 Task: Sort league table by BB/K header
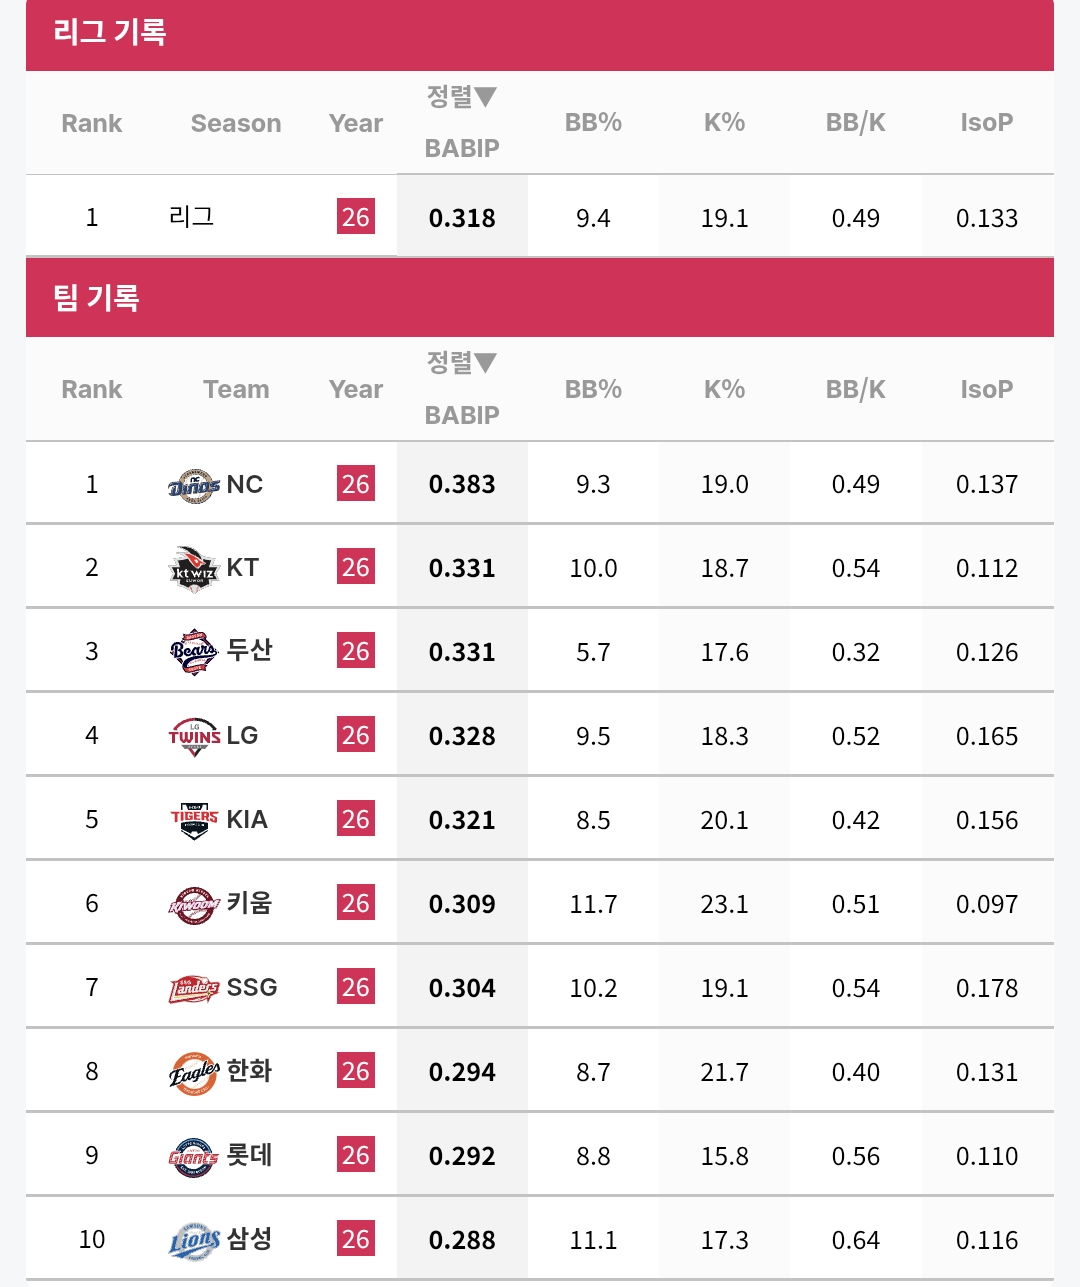855,123
